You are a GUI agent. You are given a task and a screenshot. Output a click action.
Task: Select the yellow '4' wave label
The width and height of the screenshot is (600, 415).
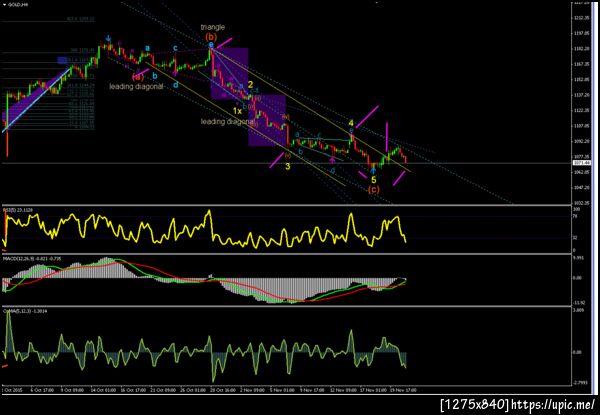click(x=351, y=123)
